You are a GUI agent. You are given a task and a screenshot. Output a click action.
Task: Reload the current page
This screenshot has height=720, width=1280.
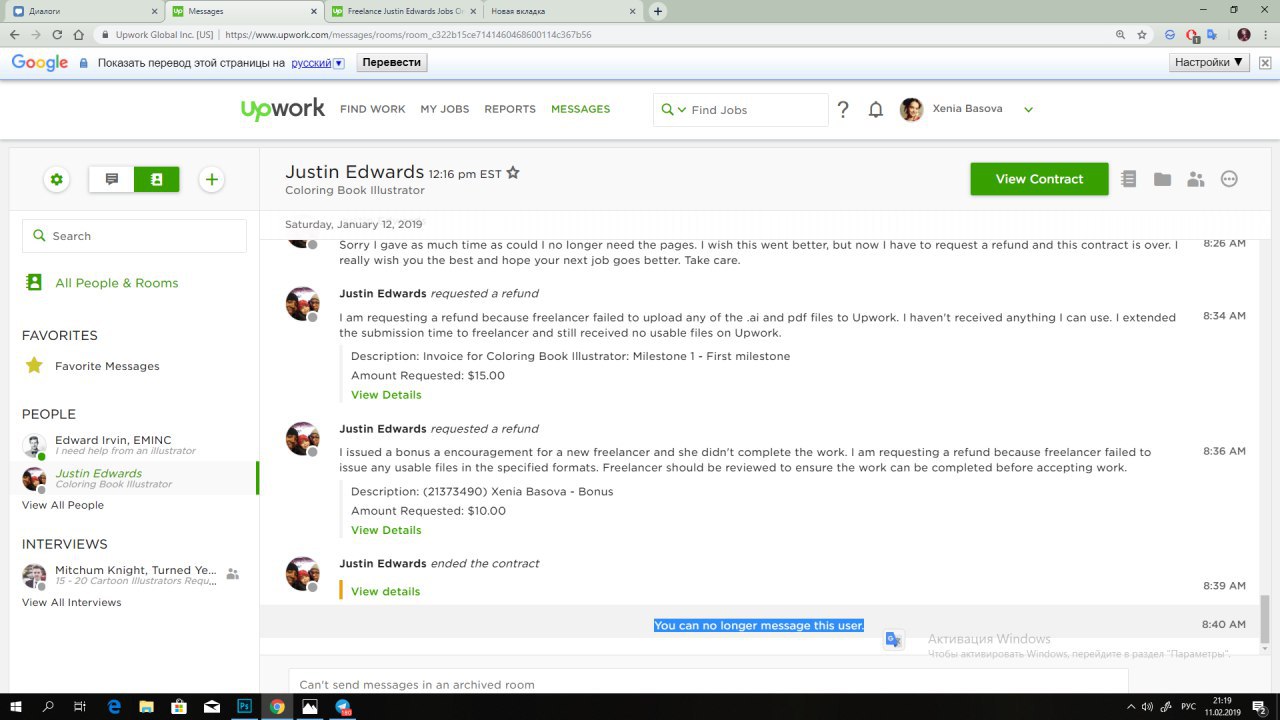pyautogui.click(x=57, y=34)
